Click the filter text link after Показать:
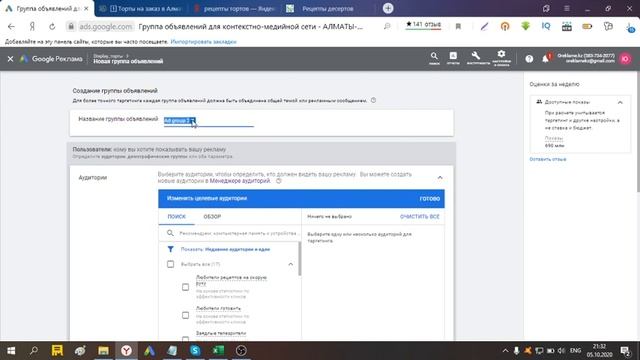The width and height of the screenshot is (640, 360). pos(238,249)
